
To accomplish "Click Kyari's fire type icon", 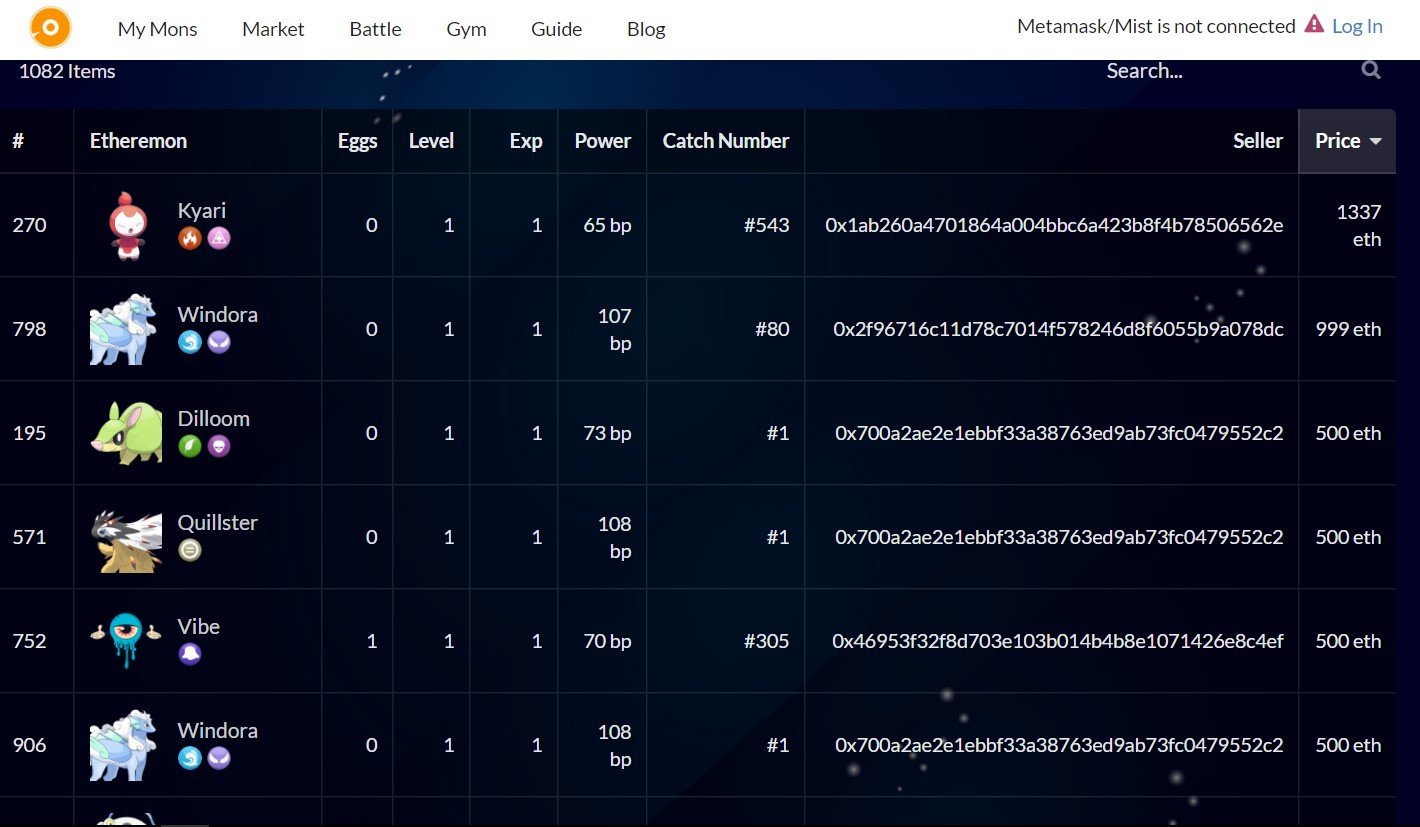I will tap(190, 238).
